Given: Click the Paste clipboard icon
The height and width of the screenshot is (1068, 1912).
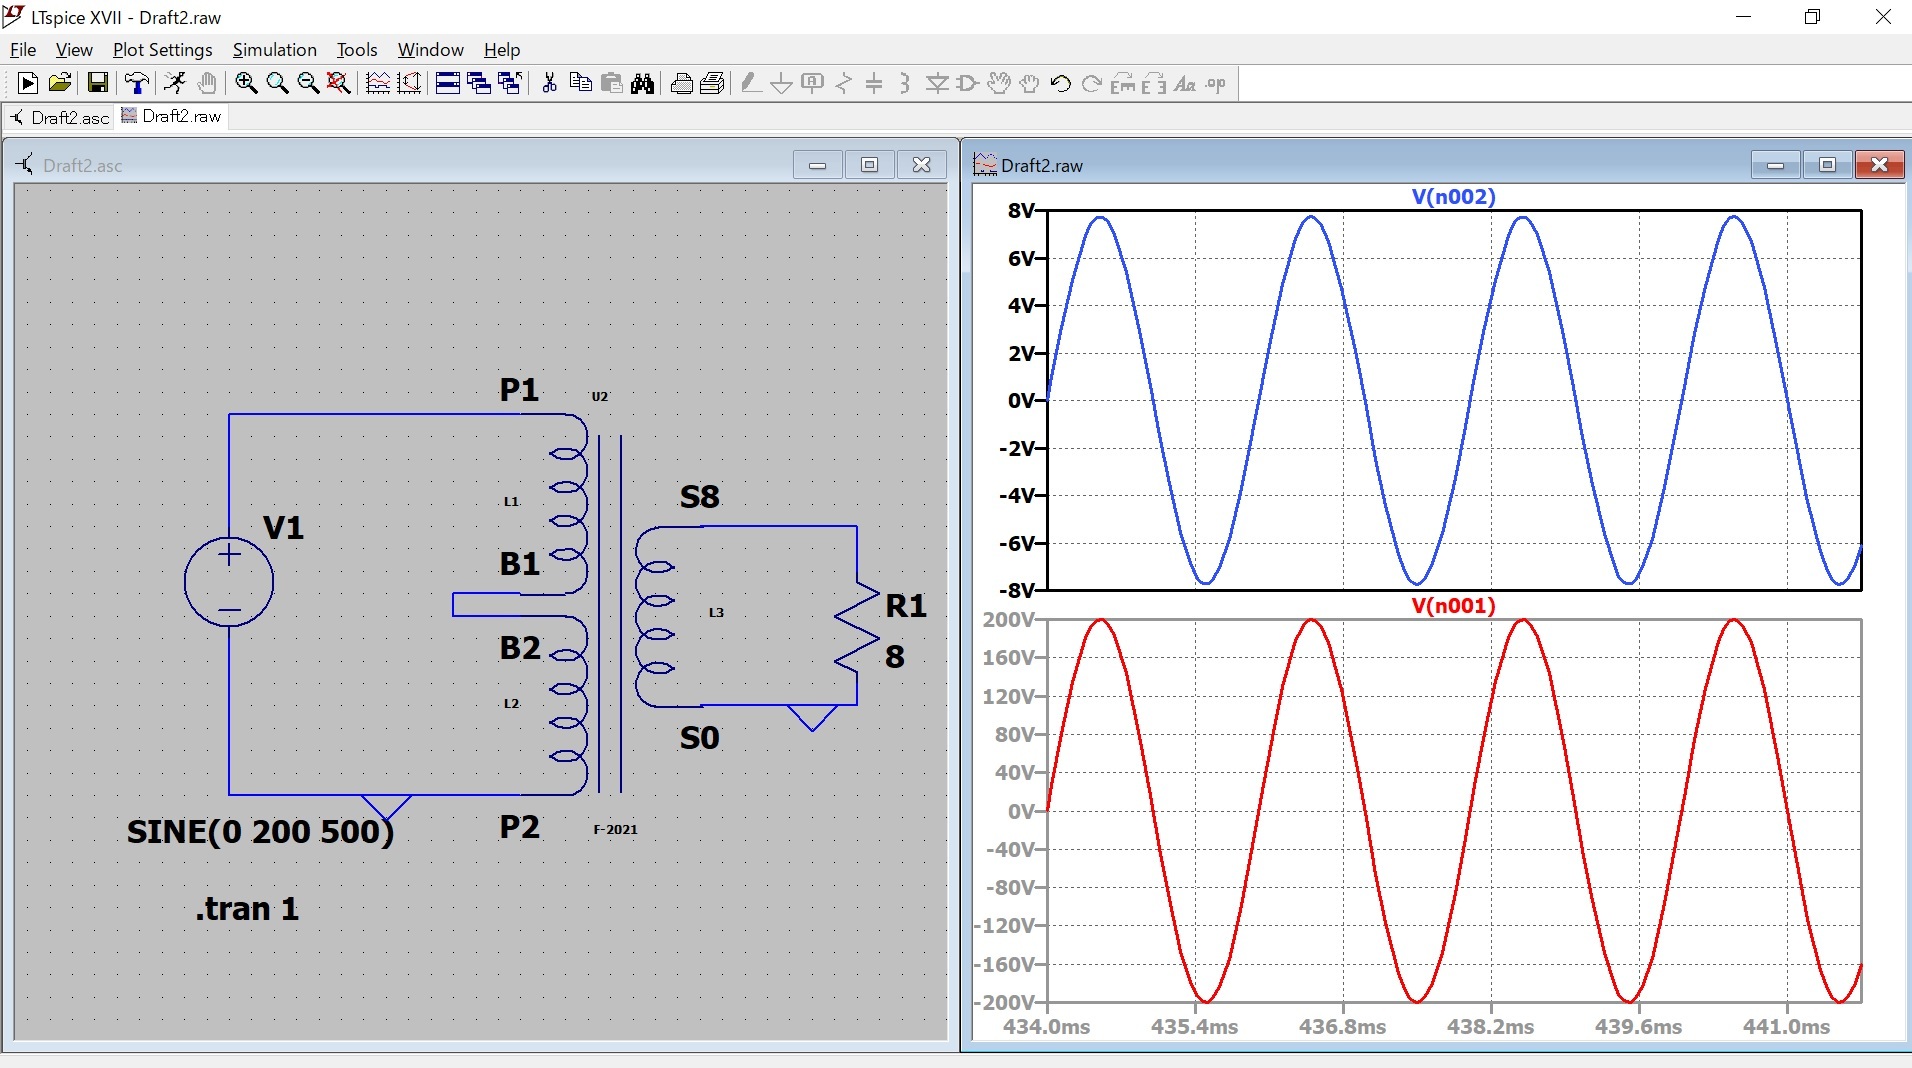Looking at the screenshot, I should tap(612, 84).
